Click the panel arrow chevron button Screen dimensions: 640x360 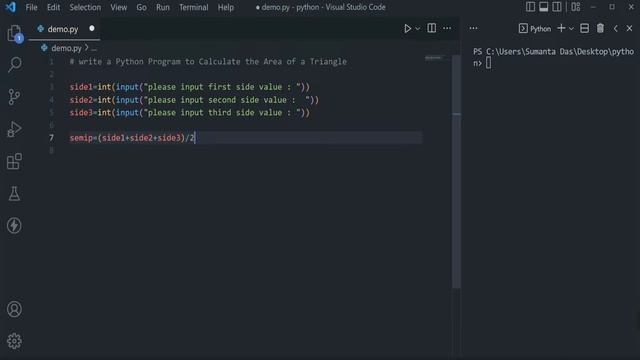click(x=616, y=28)
